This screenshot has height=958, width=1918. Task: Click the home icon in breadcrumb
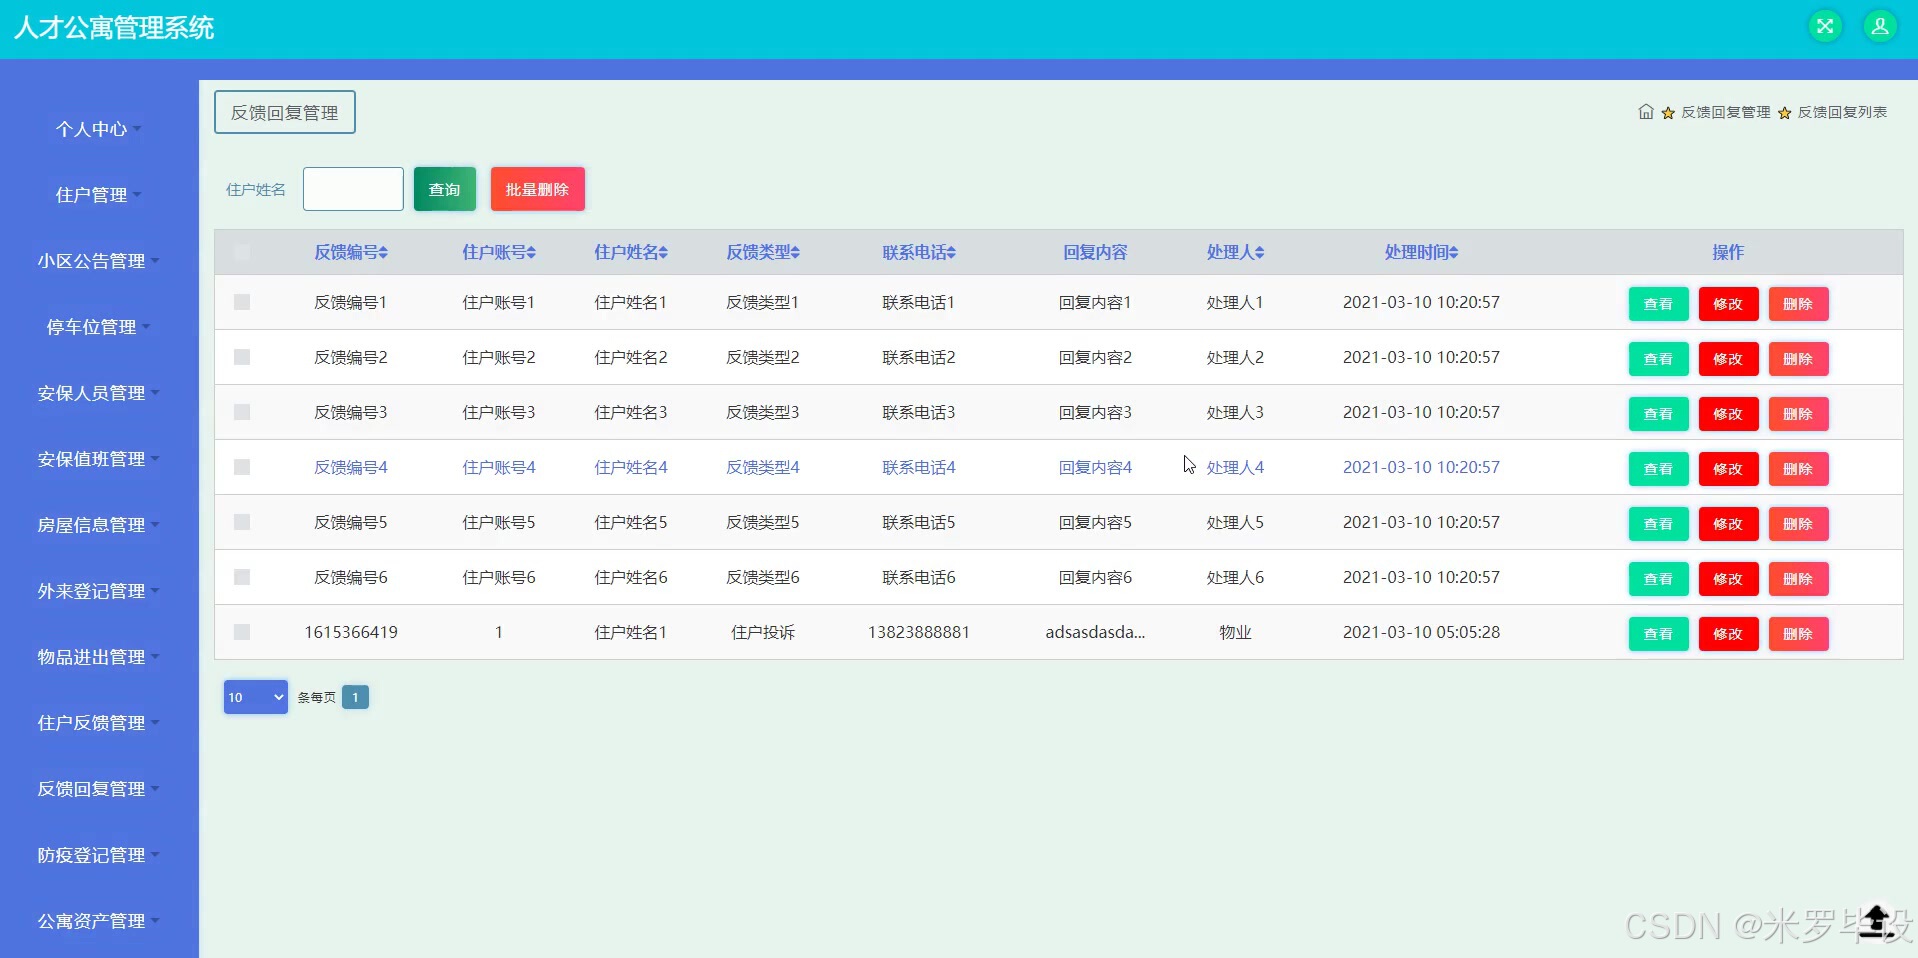tap(1646, 112)
